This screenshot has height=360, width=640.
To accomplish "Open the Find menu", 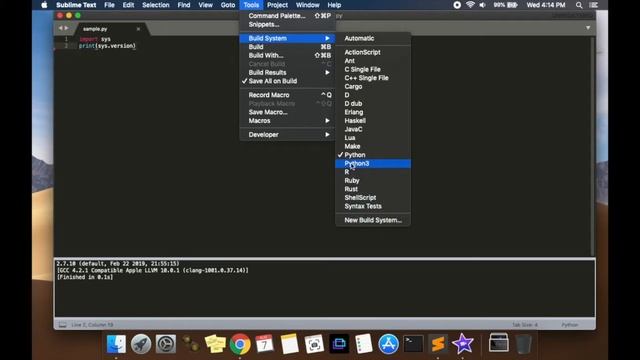I will (x=184, y=5).
